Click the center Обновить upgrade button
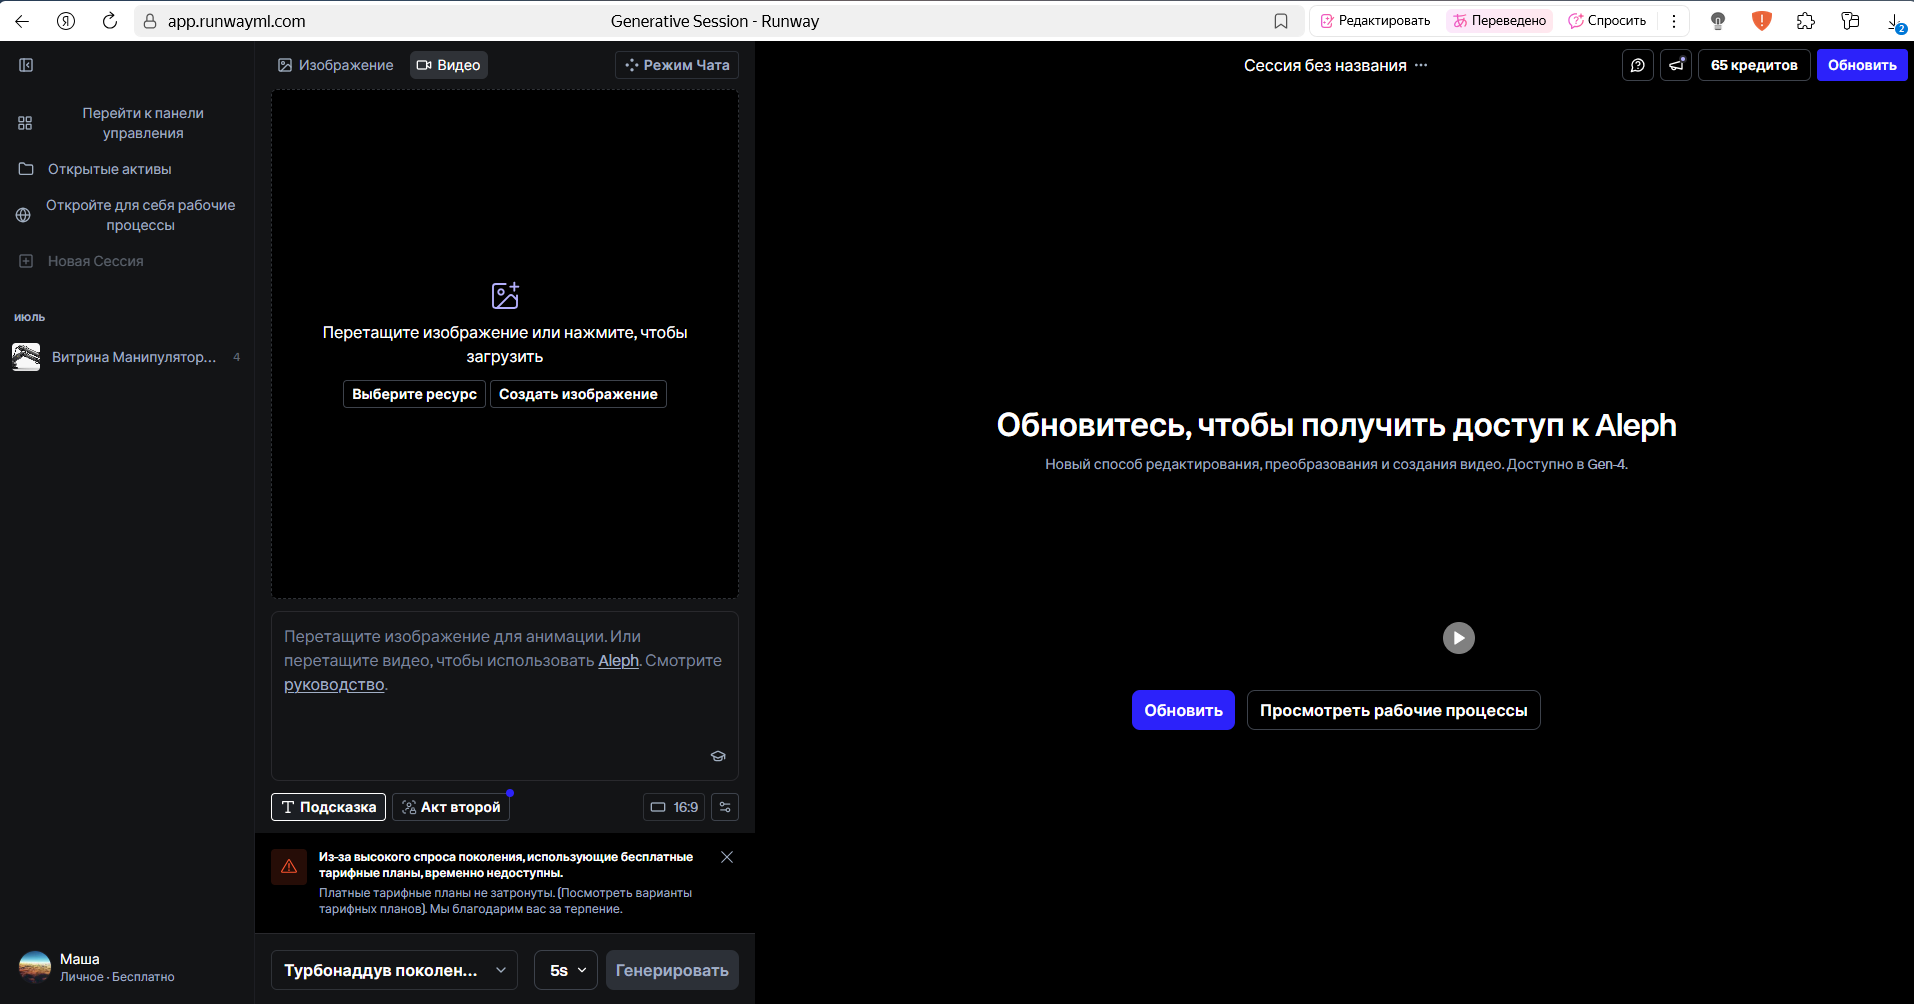 1183,710
